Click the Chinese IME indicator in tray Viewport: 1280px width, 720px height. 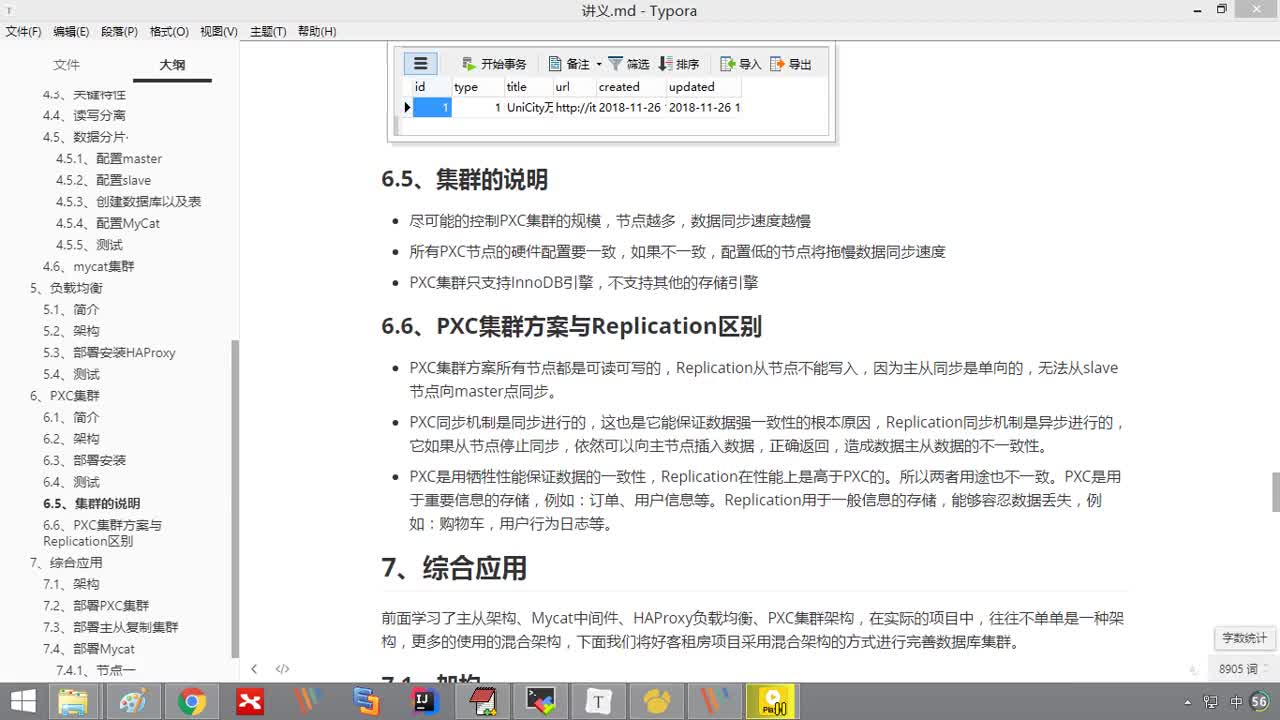[x=1237, y=702]
